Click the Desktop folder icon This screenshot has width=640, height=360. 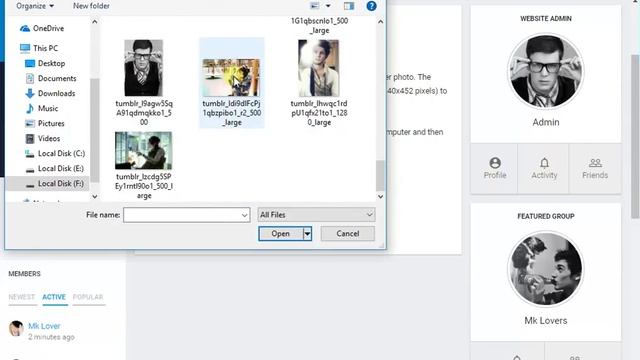[x=30, y=63]
